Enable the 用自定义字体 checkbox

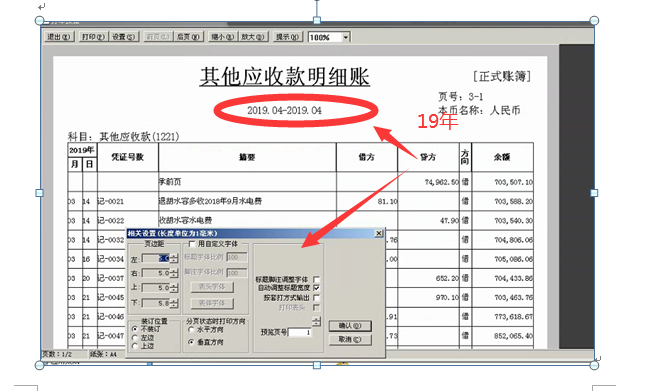pos(192,244)
